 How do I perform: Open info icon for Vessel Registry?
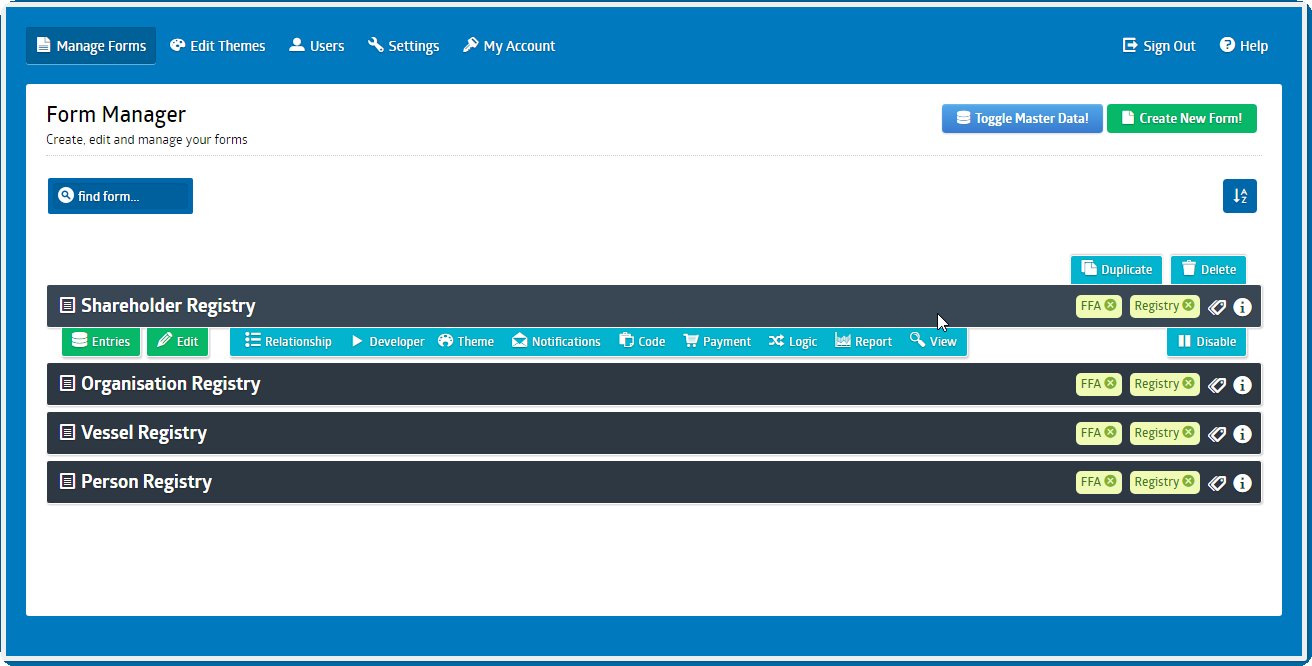[1242, 434]
